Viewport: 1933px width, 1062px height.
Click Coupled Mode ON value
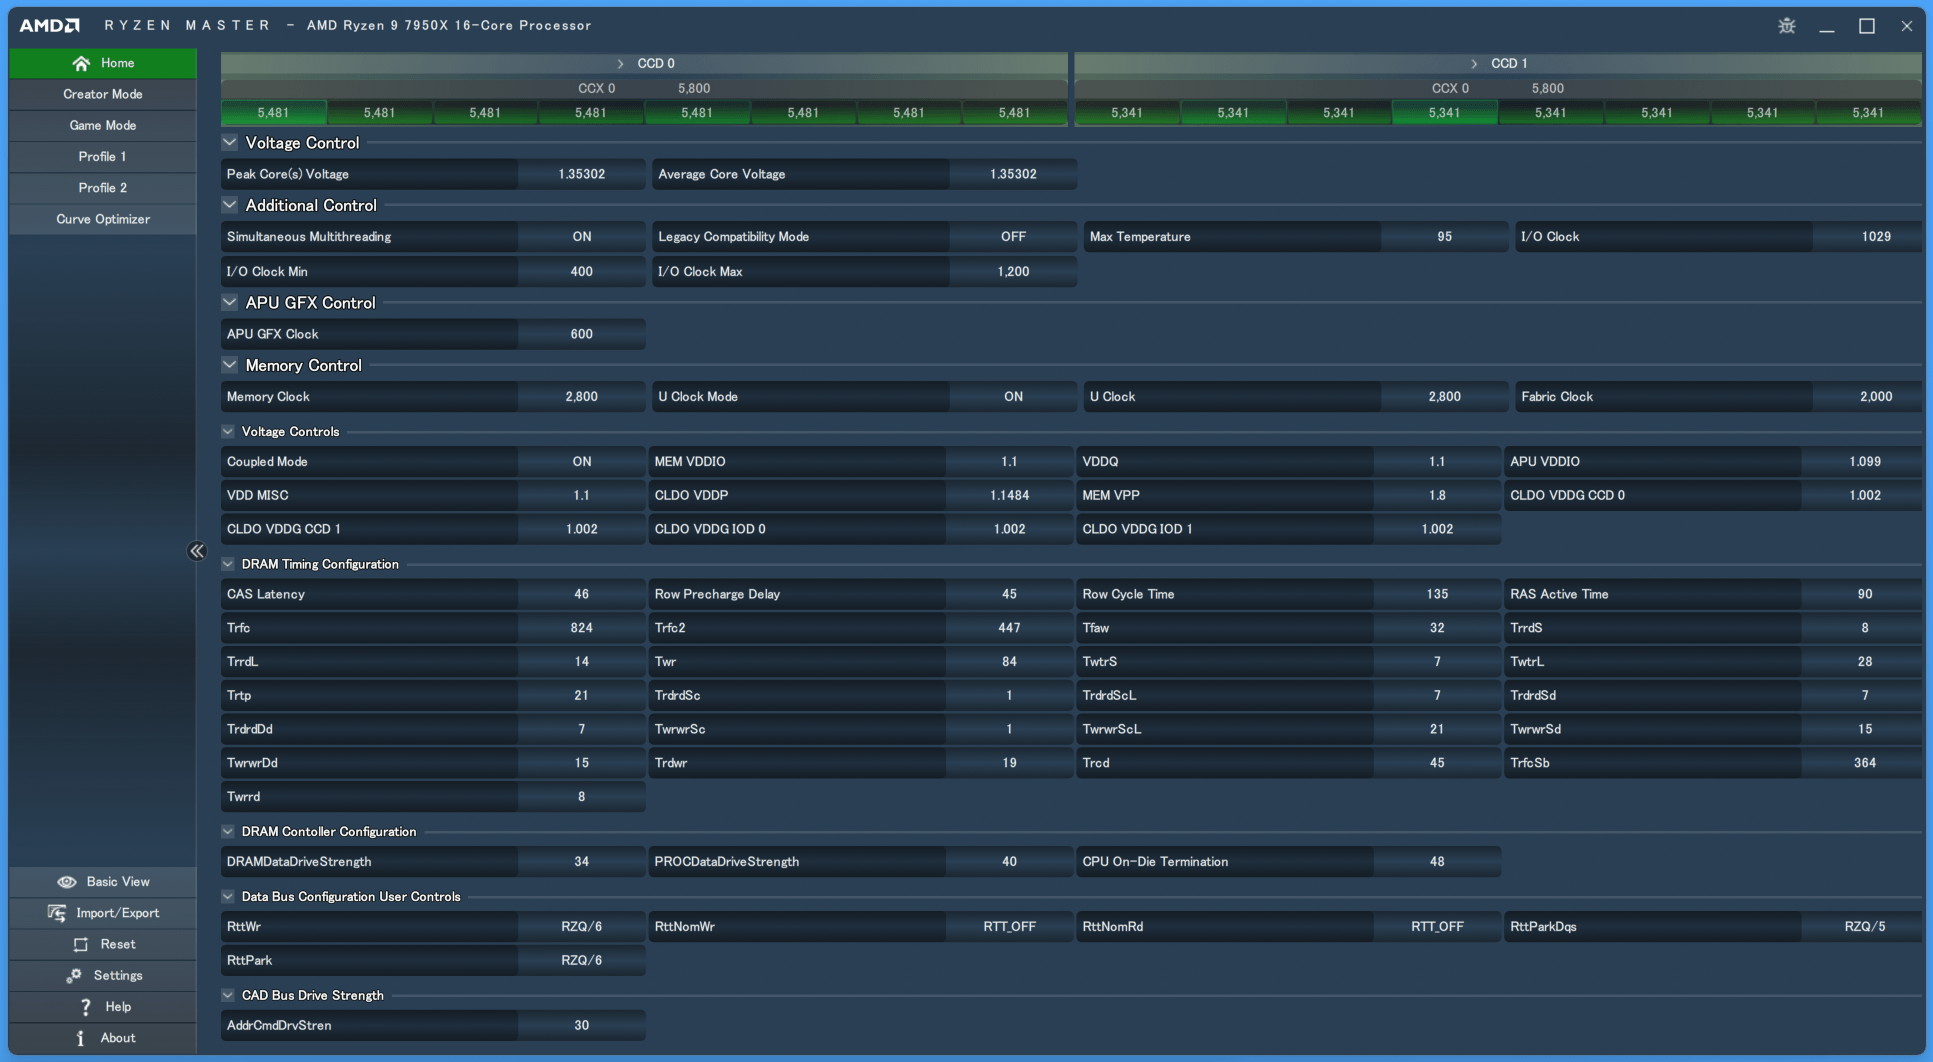click(582, 462)
